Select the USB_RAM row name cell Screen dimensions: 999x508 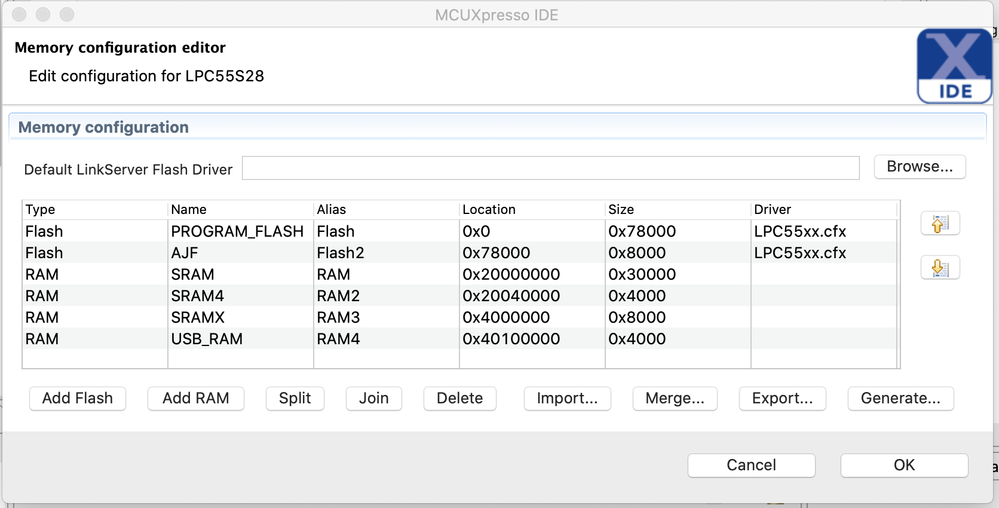pyautogui.click(x=207, y=339)
